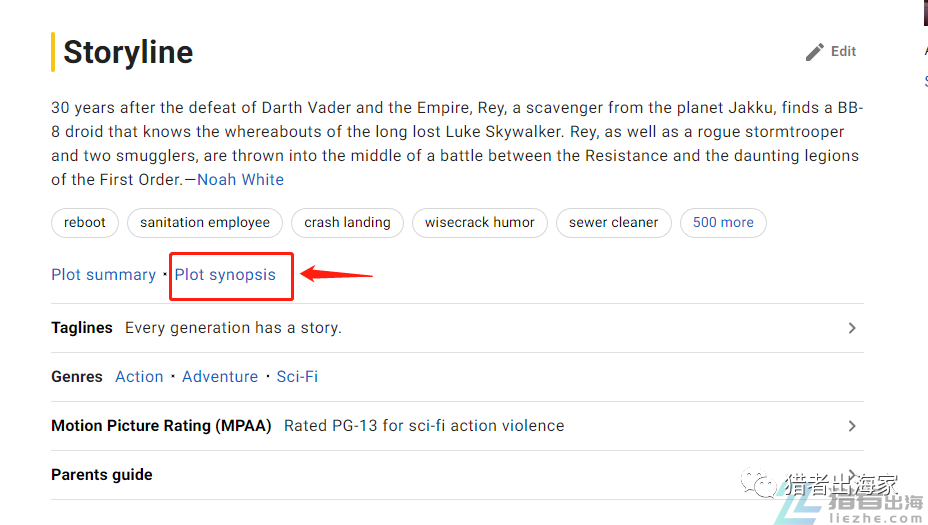928x525 pixels.
Task: Expand the Motion Picture Rating chevron
Action: 852,426
